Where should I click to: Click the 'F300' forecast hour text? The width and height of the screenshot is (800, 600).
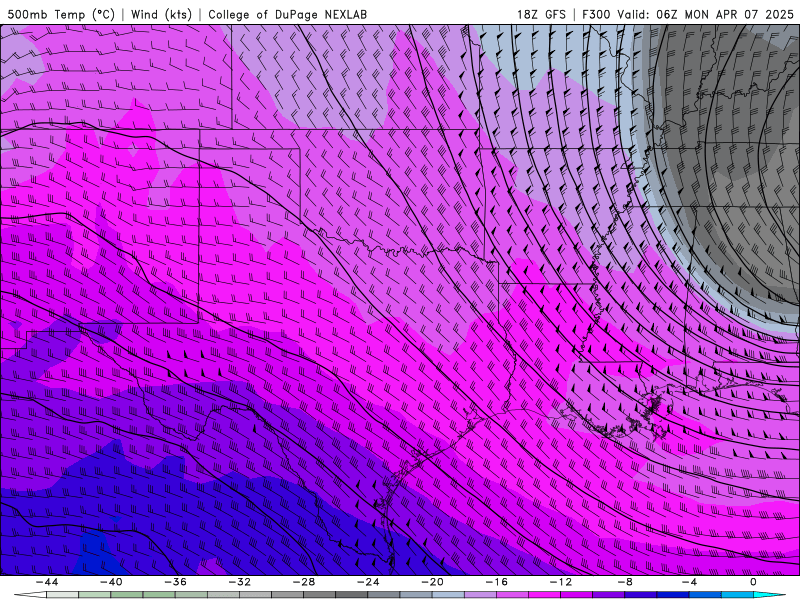click(x=596, y=14)
